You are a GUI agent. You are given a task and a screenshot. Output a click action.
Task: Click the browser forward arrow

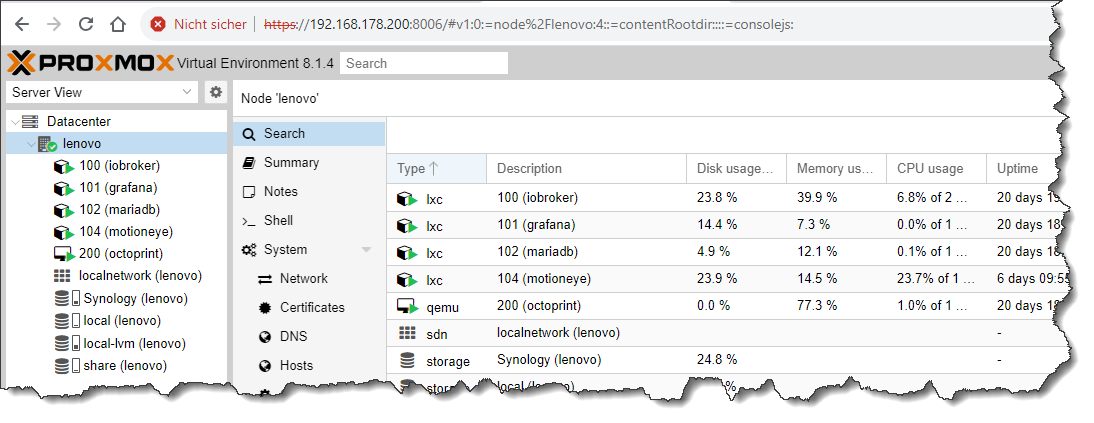[54, 24]
